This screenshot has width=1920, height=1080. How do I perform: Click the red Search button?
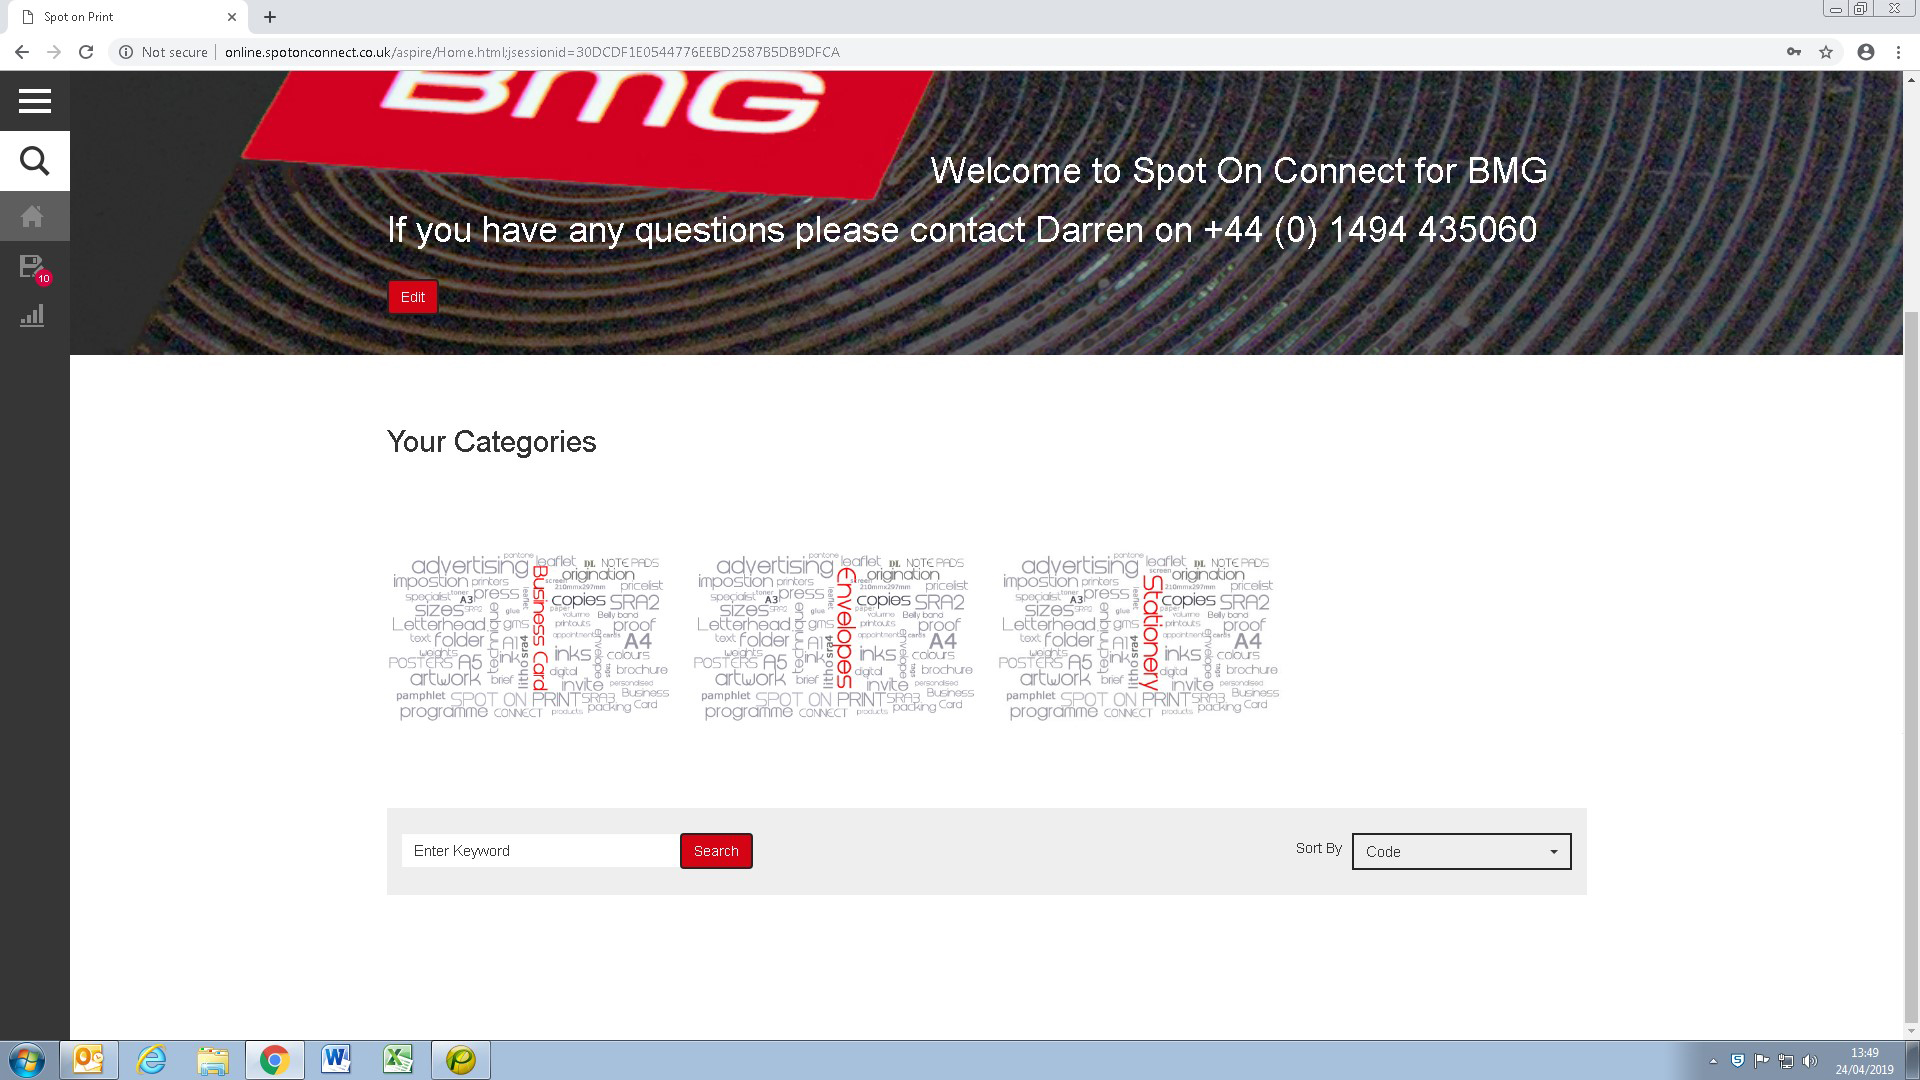pos(716,851)
